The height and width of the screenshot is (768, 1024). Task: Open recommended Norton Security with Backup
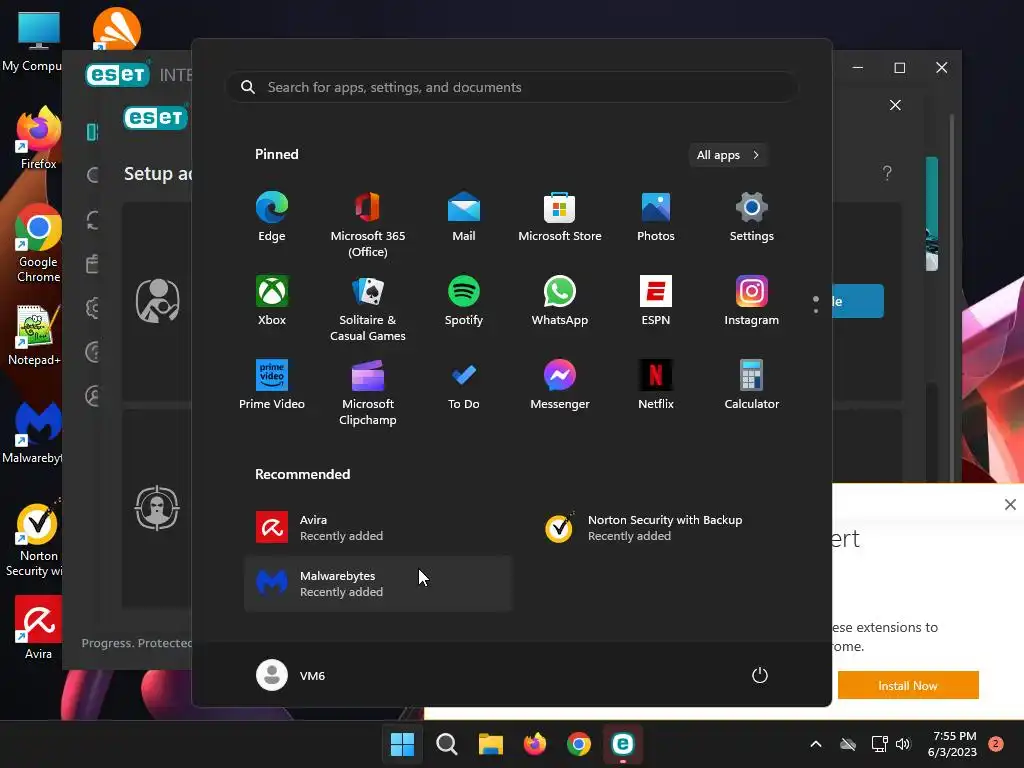665,528
